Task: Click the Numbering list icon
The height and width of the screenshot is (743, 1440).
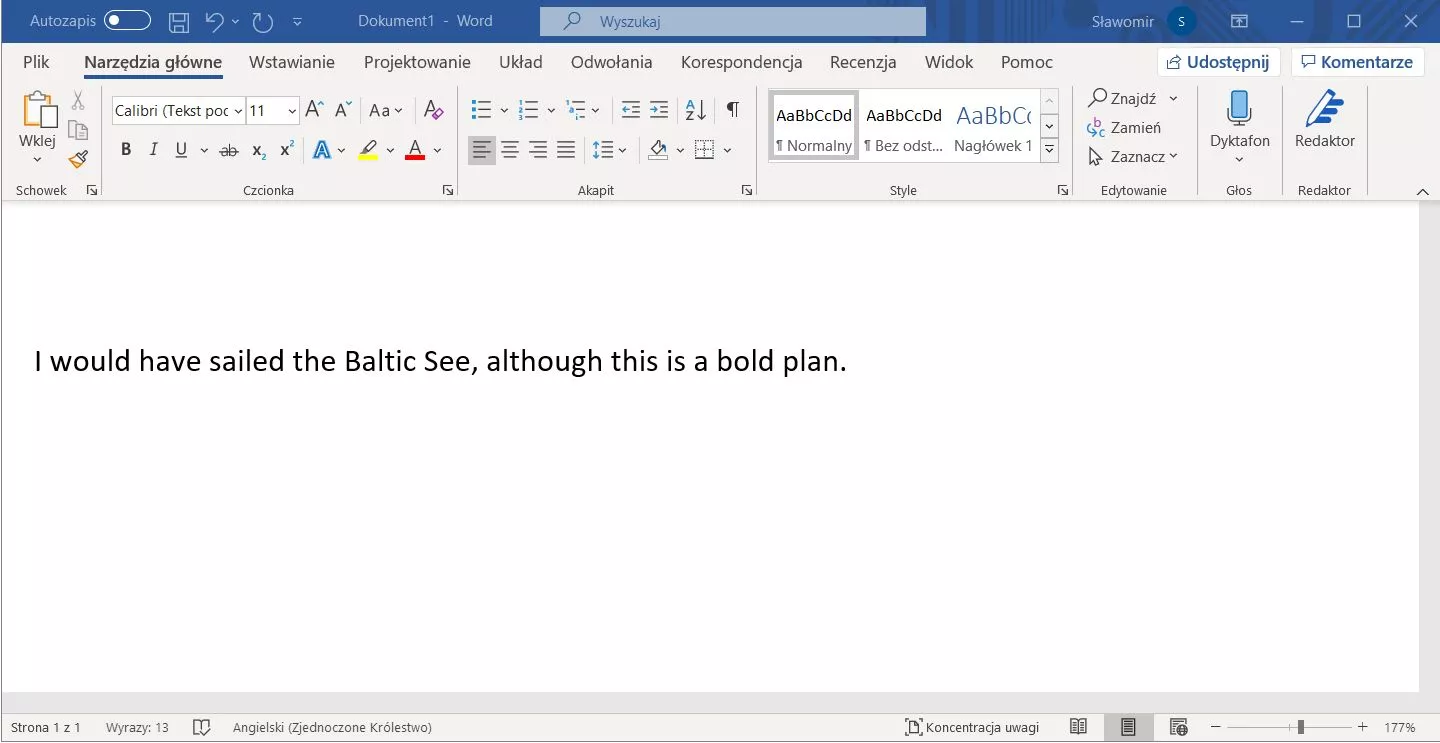Action: [x=528, y=110]
